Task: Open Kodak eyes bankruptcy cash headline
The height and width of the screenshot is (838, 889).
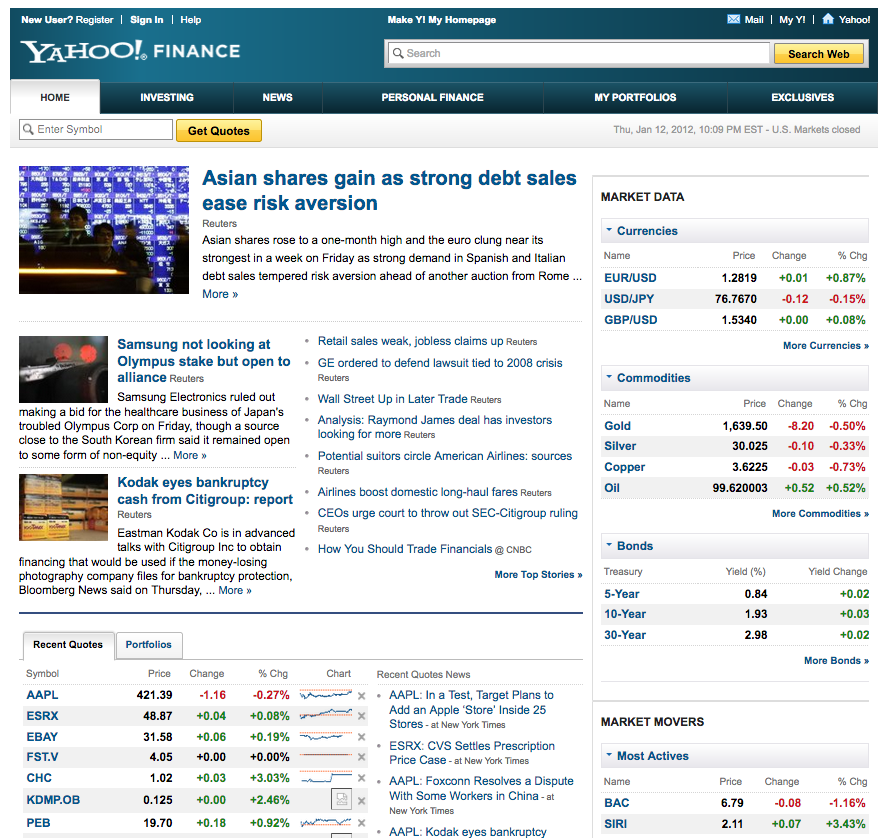Action: 205,490
